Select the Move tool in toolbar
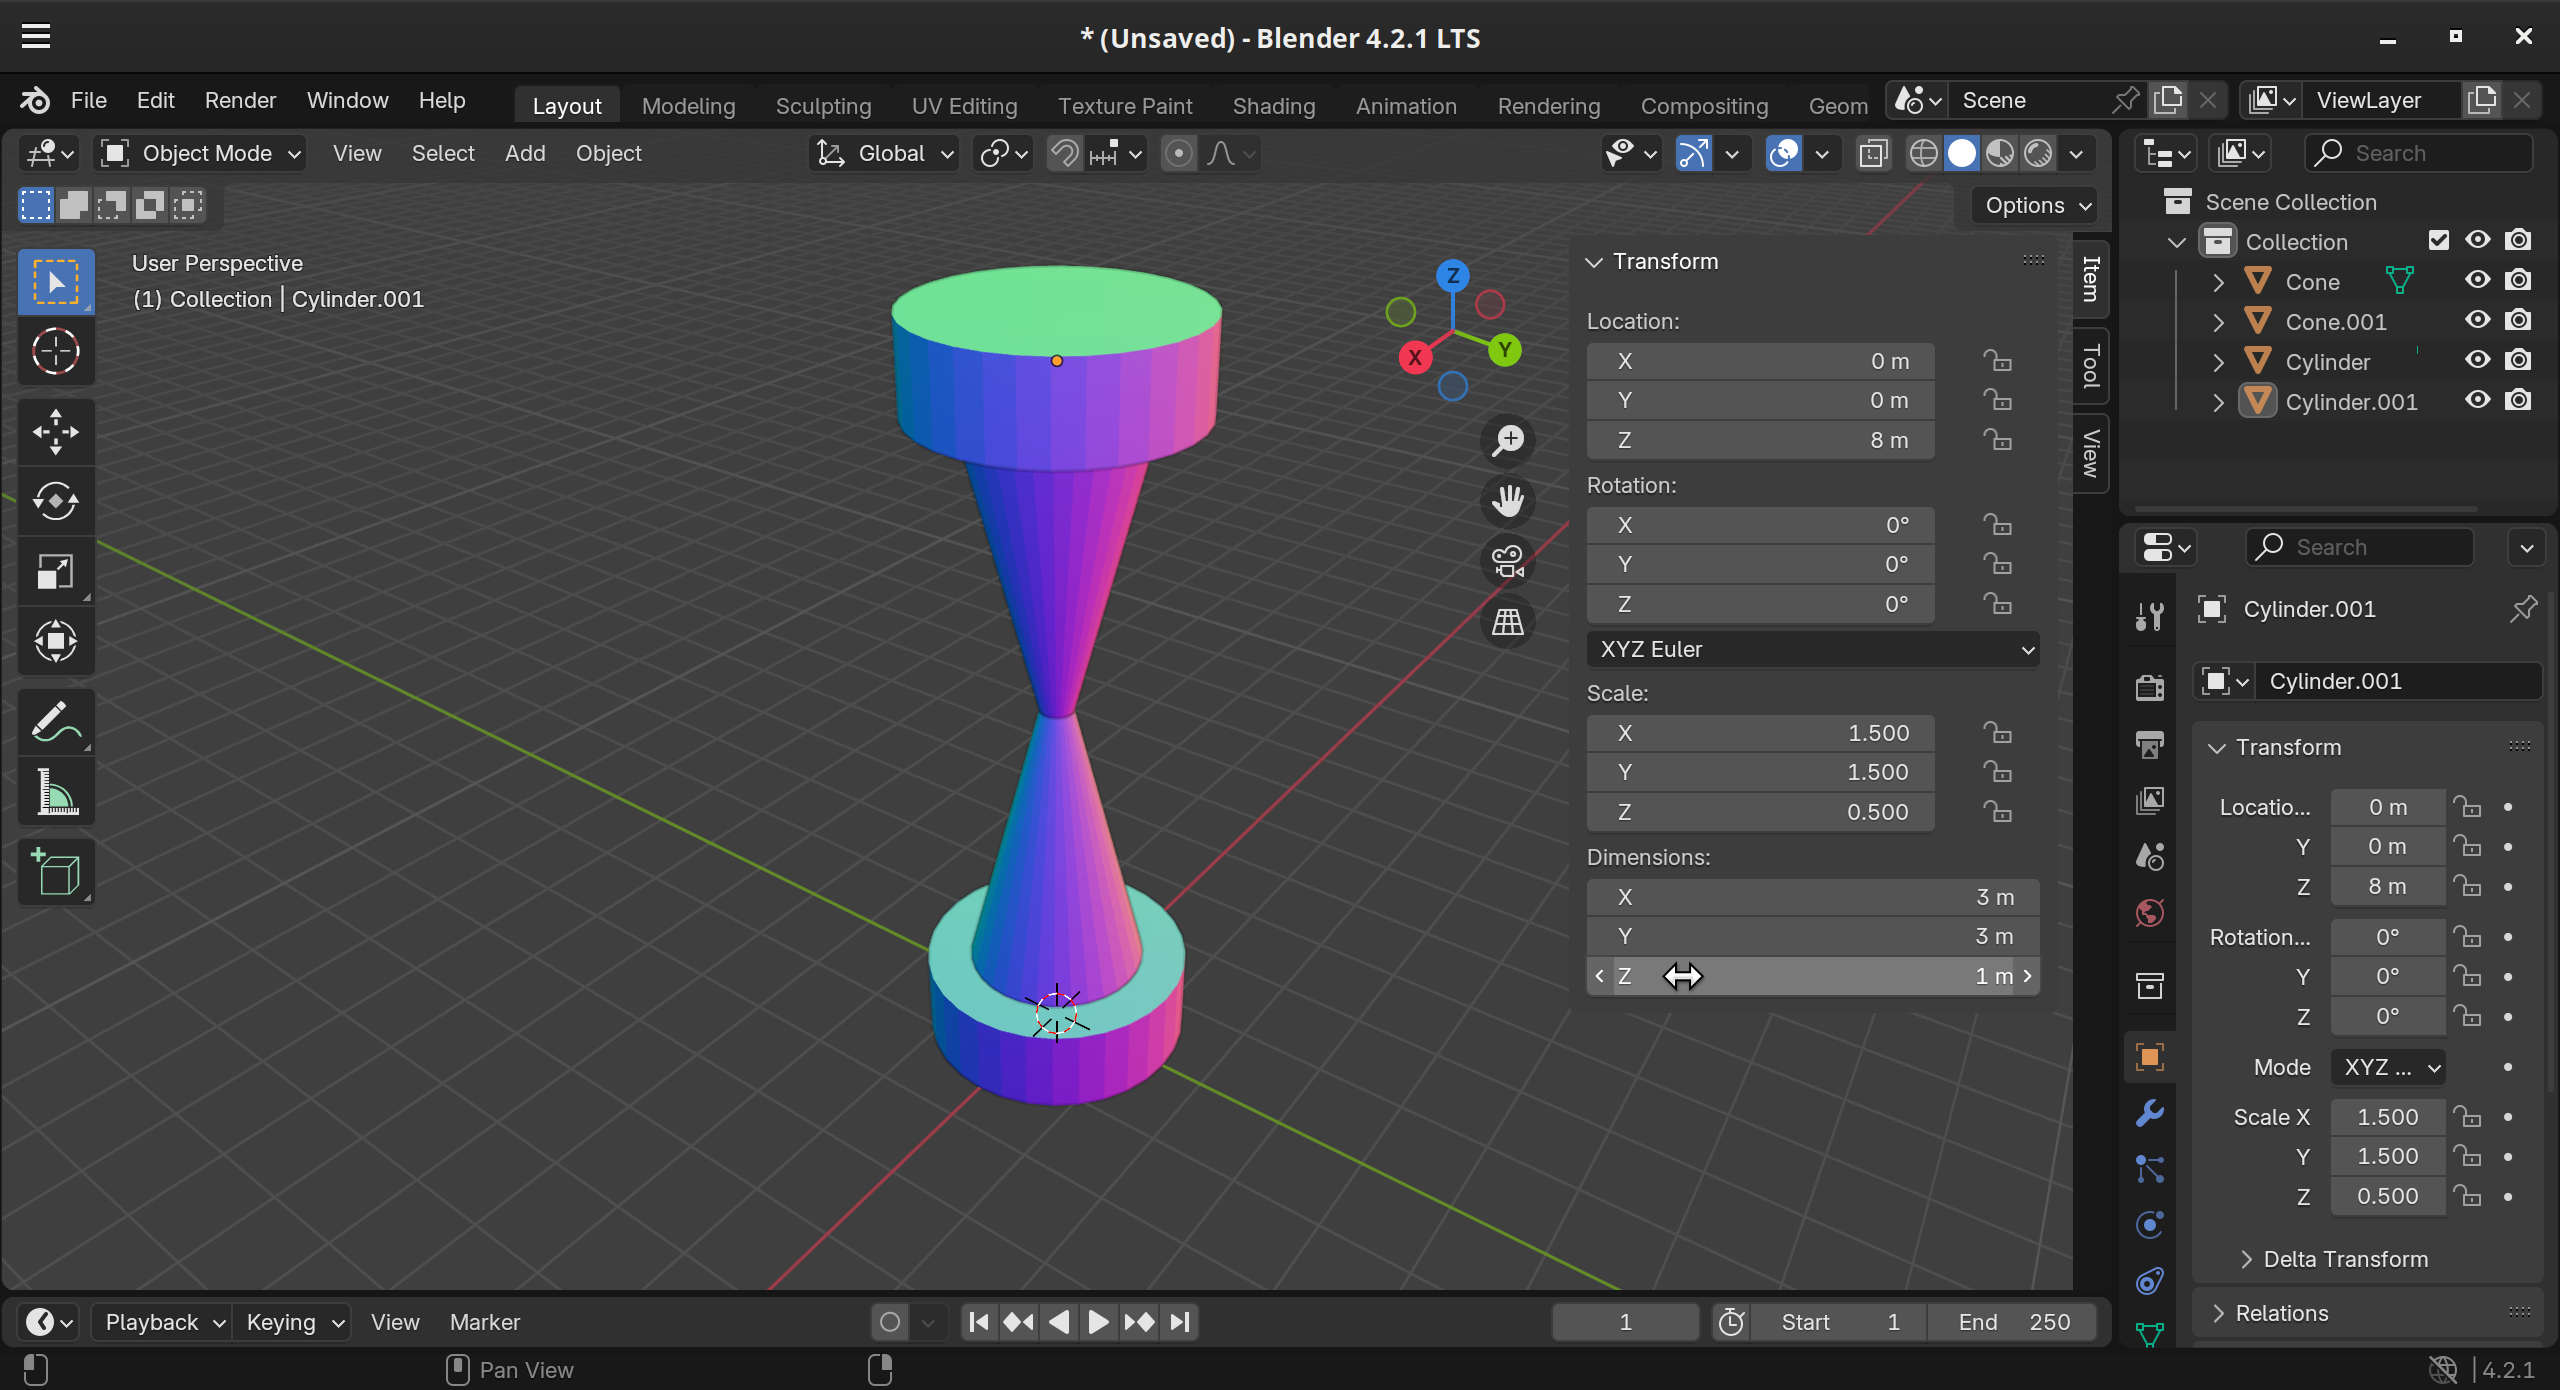The height and width of the screenshot is (1390, 2560). [x=55, y=432]
